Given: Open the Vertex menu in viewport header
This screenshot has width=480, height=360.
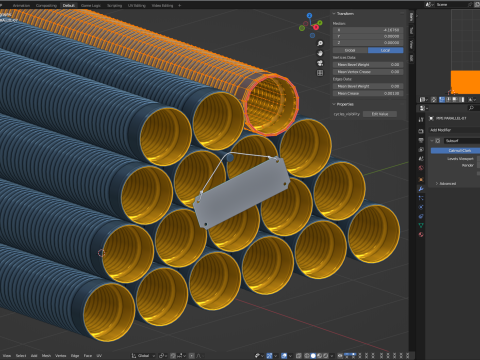Looking at the screenshot, I should [60, 356].
